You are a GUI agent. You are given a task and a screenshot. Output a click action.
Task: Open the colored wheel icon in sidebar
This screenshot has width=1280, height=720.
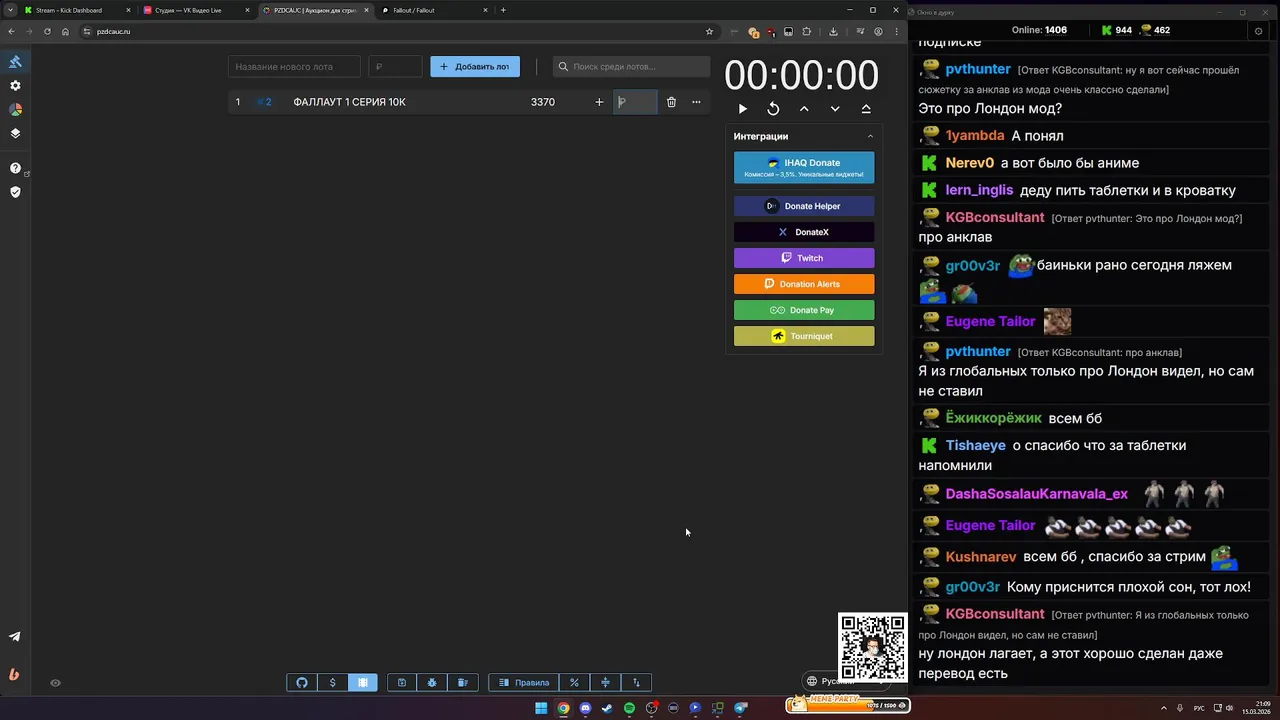coord(15,109)
